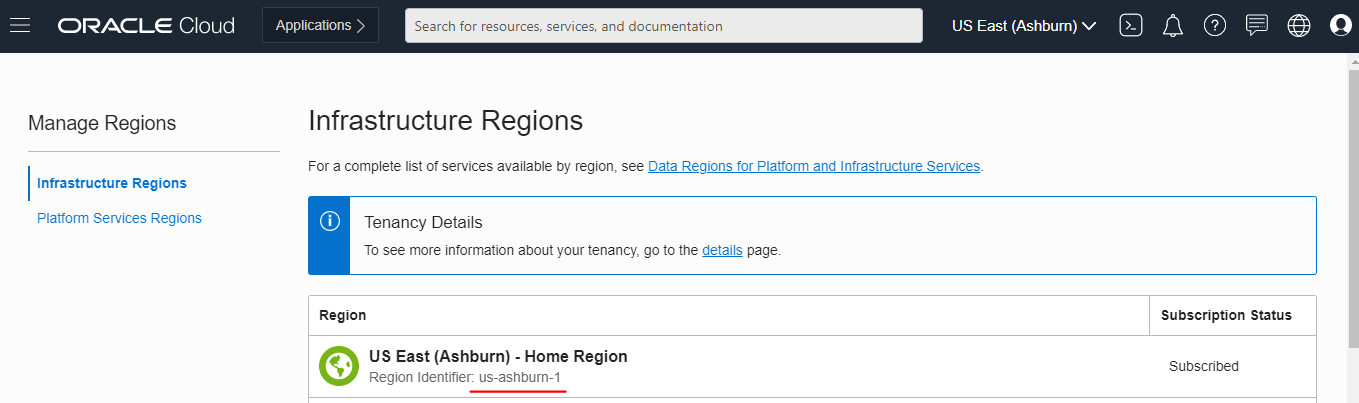Screen dimensions: 1359x403
Task: Switch to Platform Services Regions
Action: coord(119,218)
